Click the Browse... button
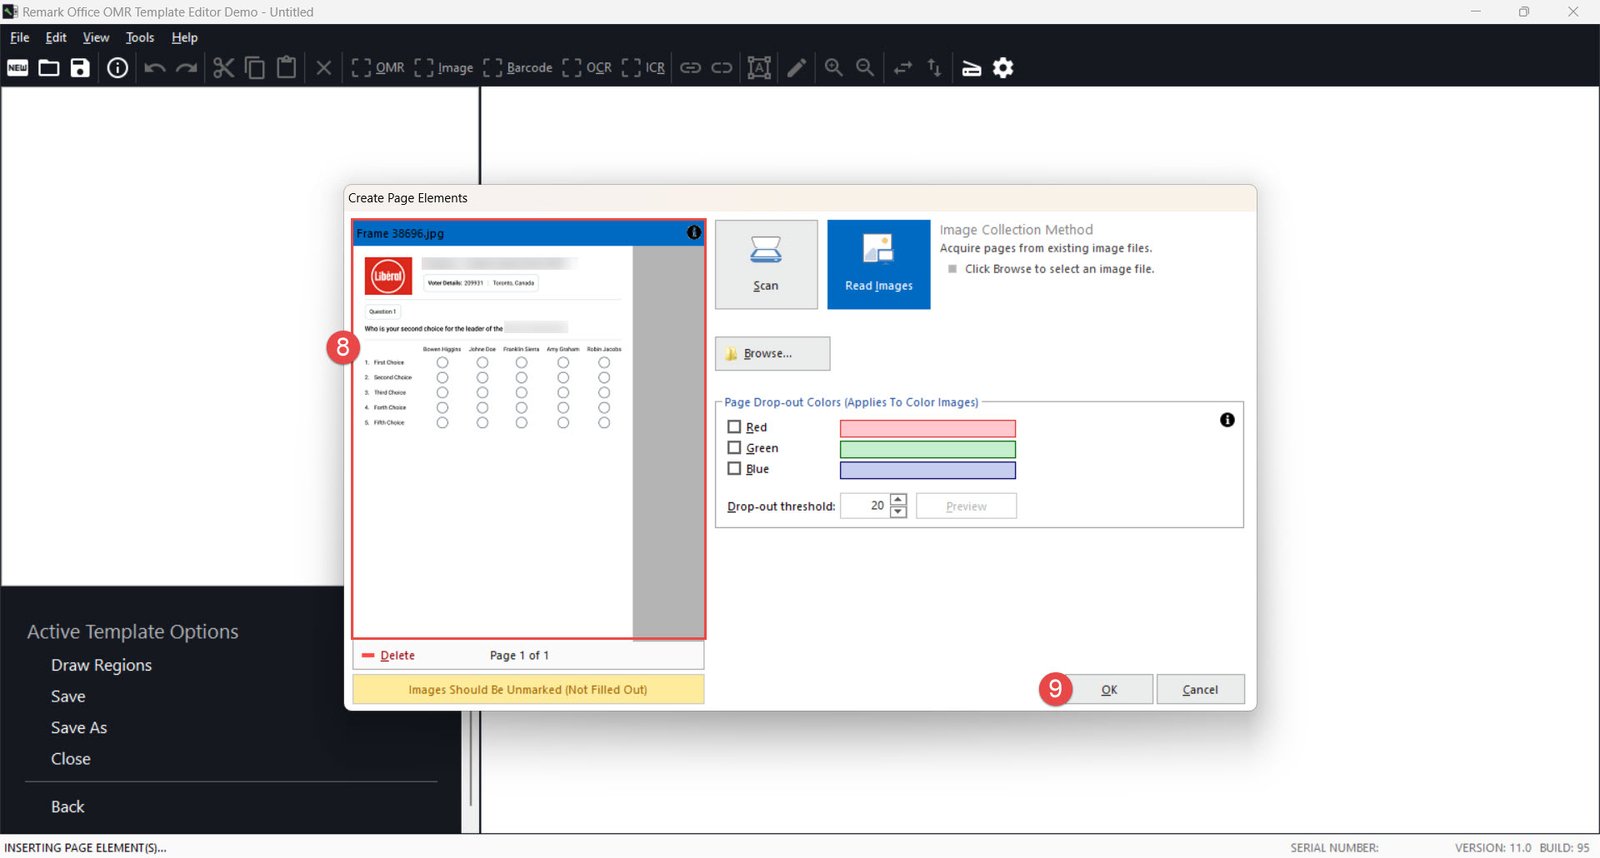This screenshot has height=858, width=1600. pyautogui.click(x=772, y=354)
